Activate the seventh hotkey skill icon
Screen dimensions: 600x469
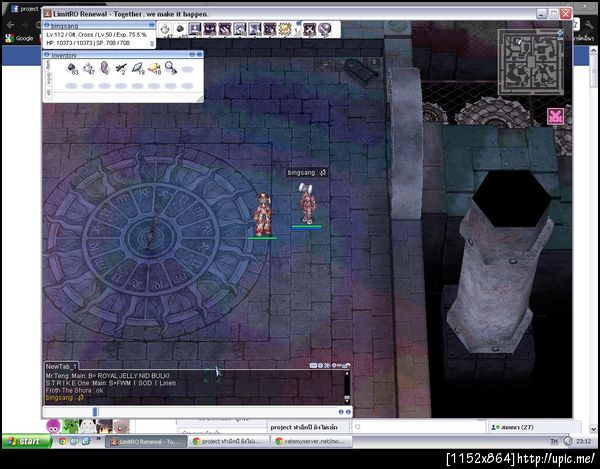click(x=255, y=29)
